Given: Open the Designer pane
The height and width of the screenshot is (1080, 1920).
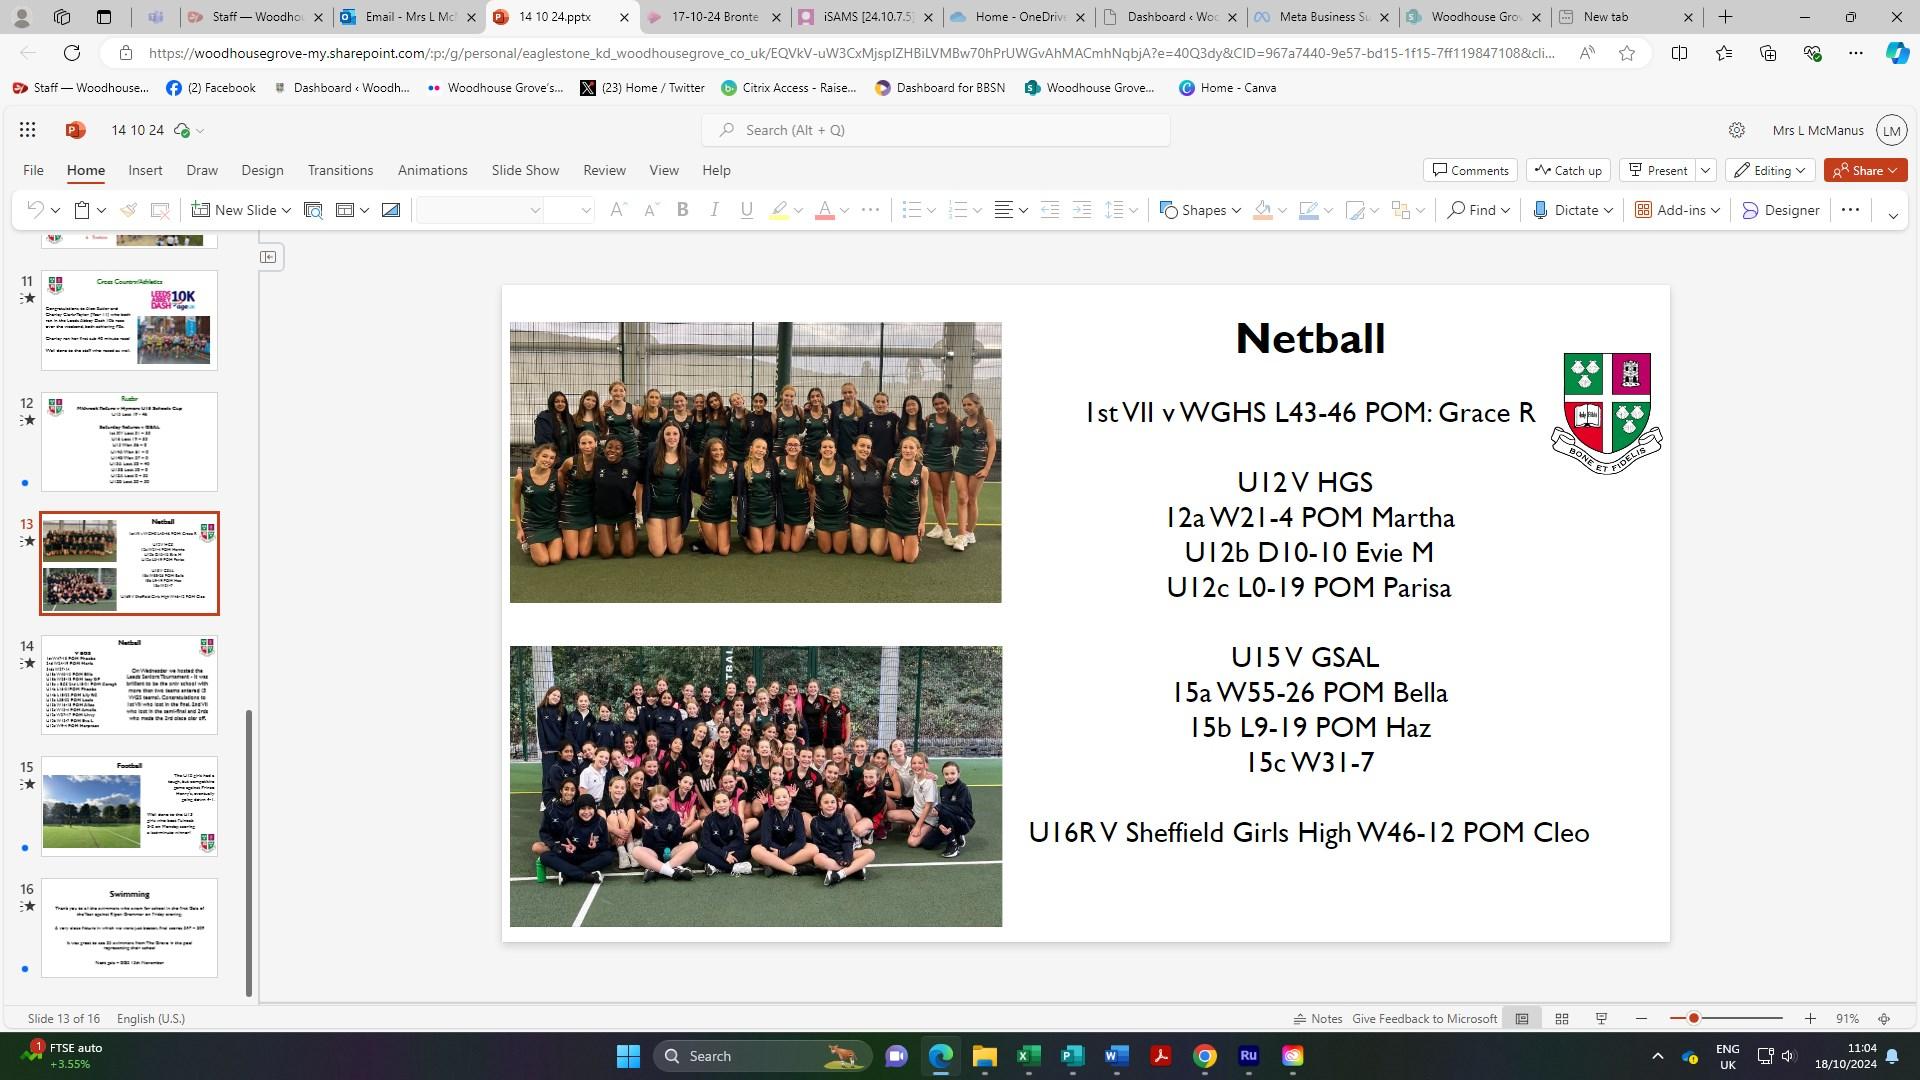Looking at the screenshot, I should (1780, 210).
